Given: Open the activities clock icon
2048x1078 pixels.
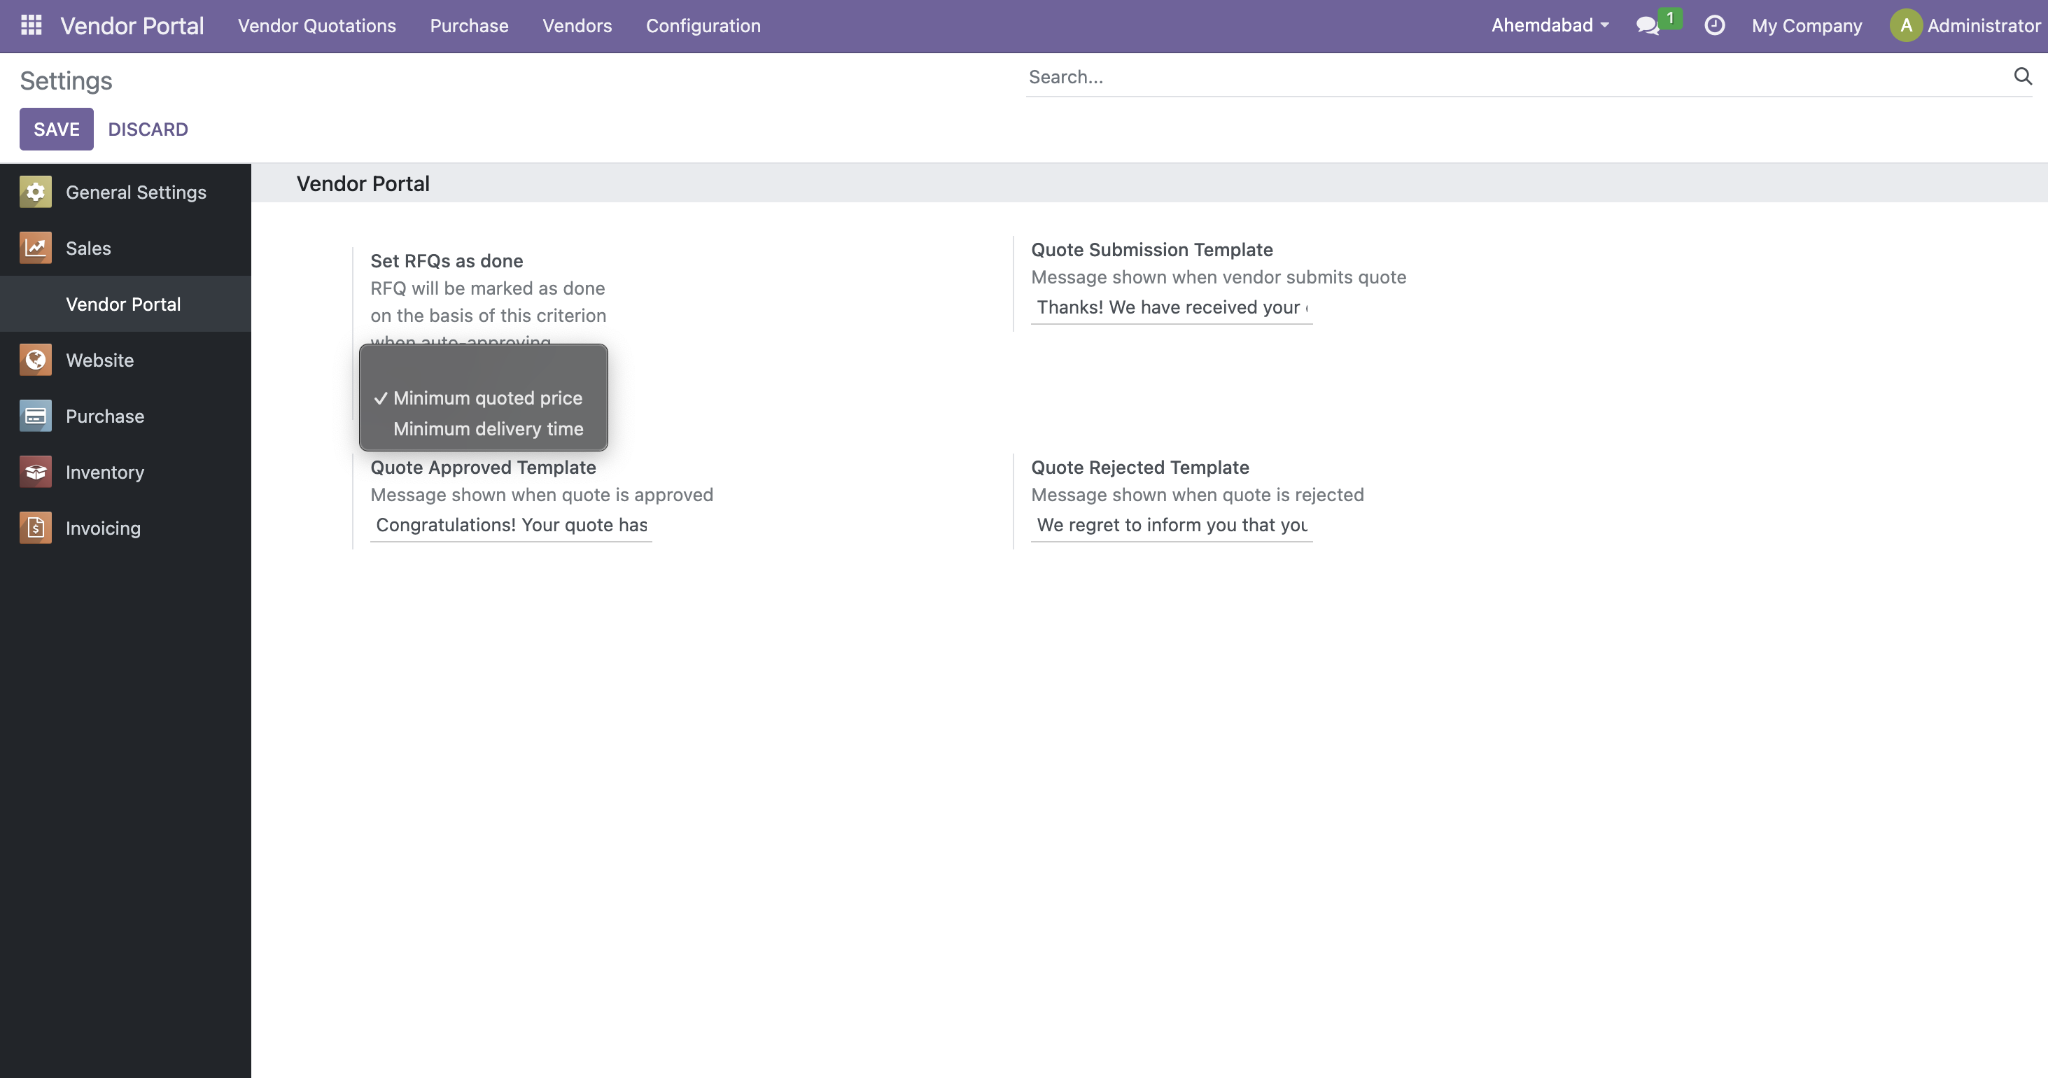Looking at the screenshot, I should coord(1714,25).
